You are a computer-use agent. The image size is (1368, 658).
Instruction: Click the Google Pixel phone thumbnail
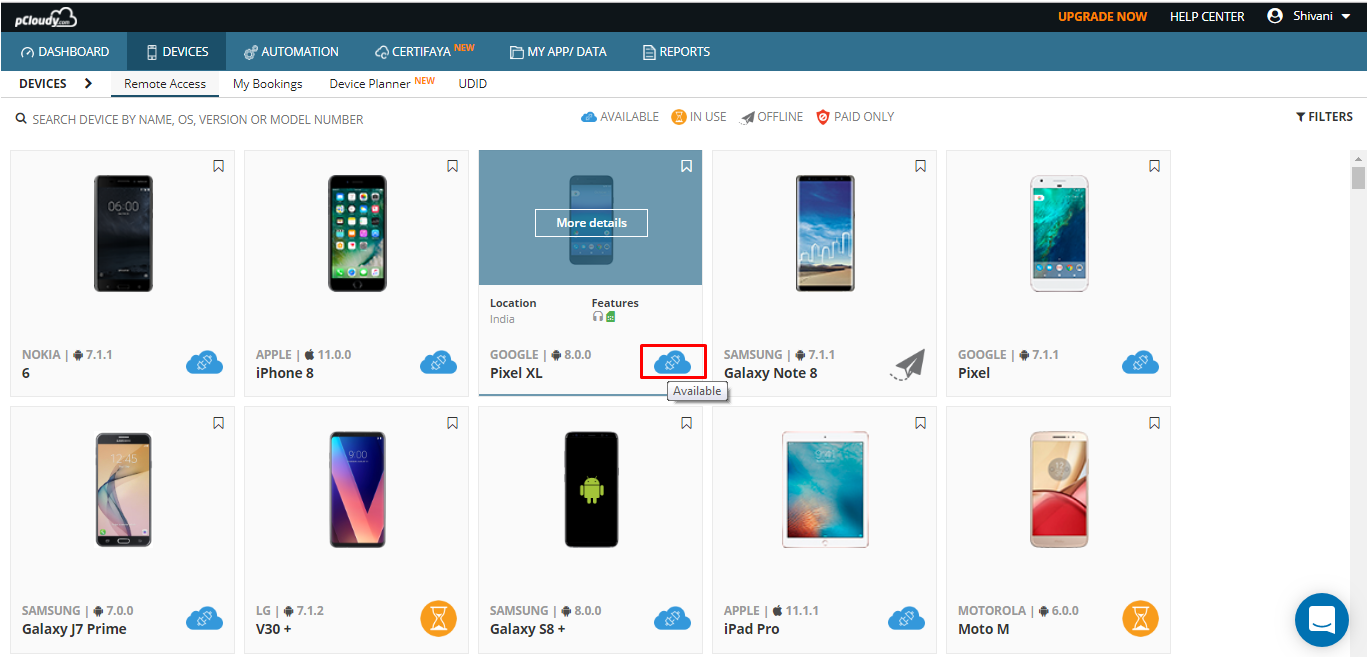(1059, 233)
